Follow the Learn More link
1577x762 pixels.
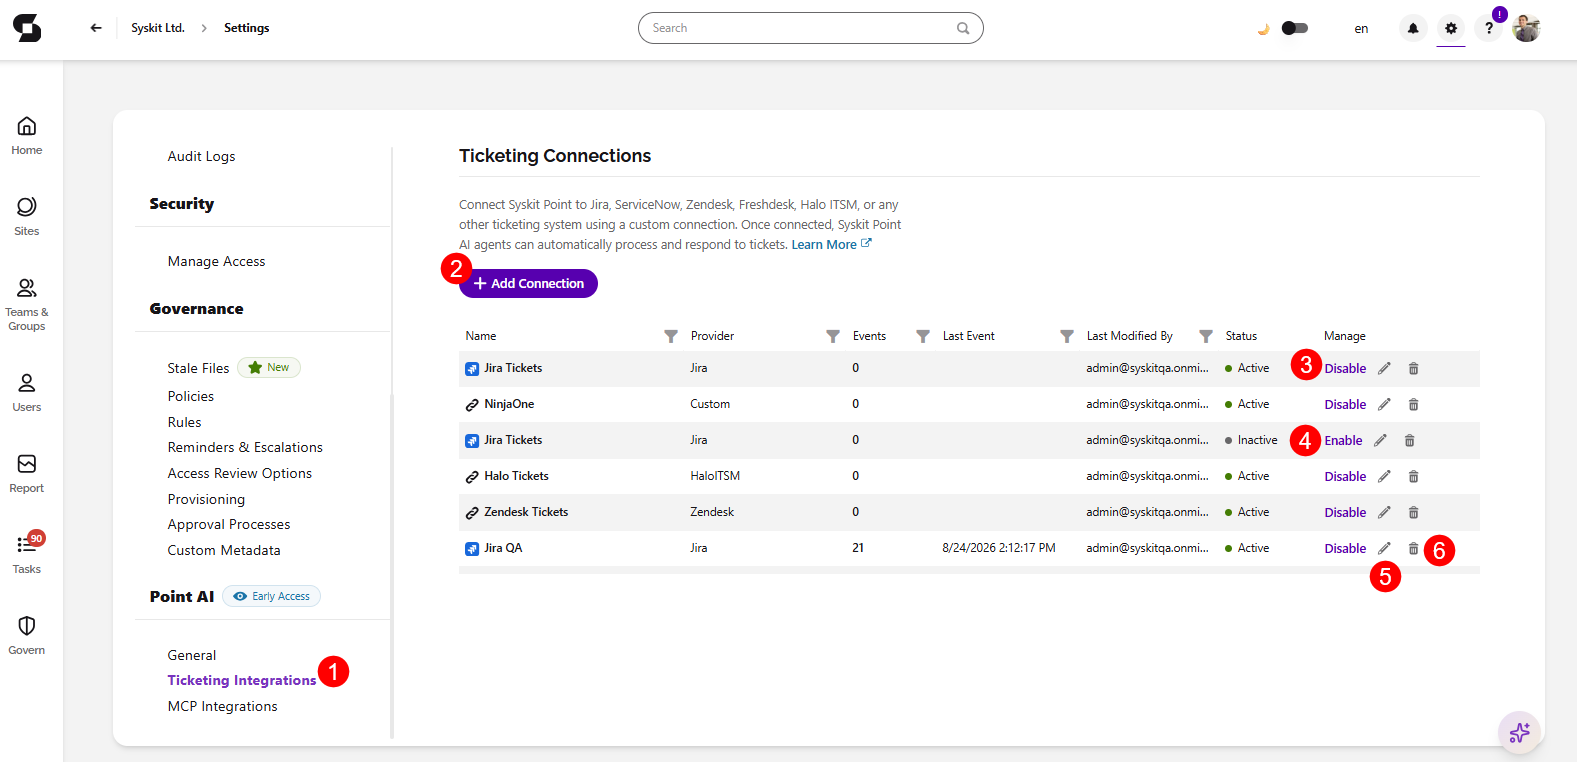831,244
